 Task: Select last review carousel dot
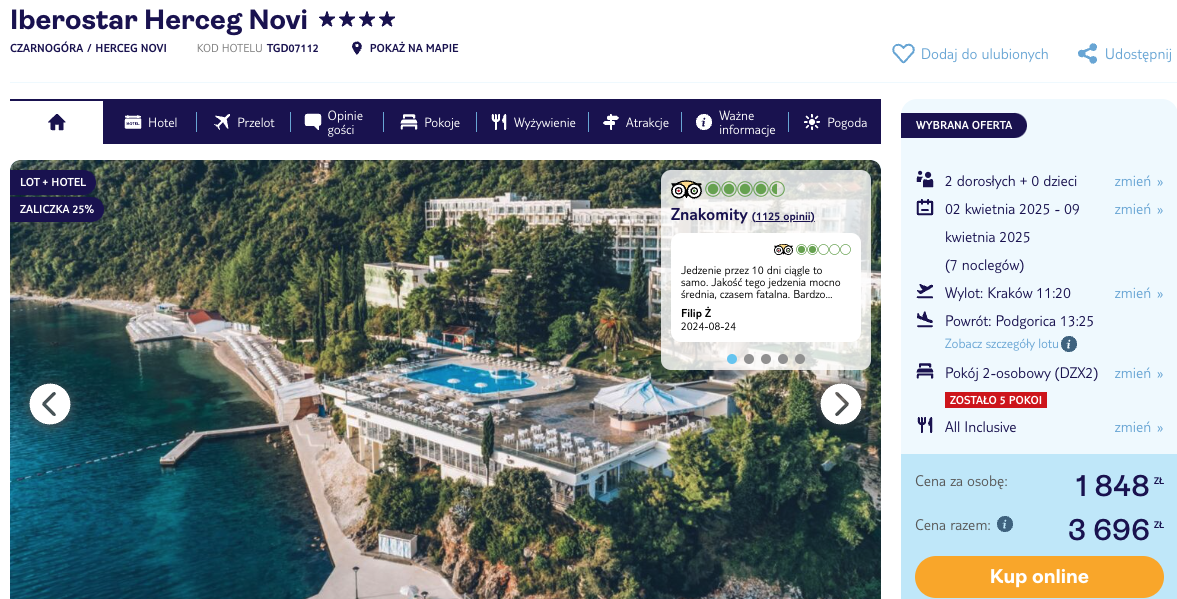[799, 359]
